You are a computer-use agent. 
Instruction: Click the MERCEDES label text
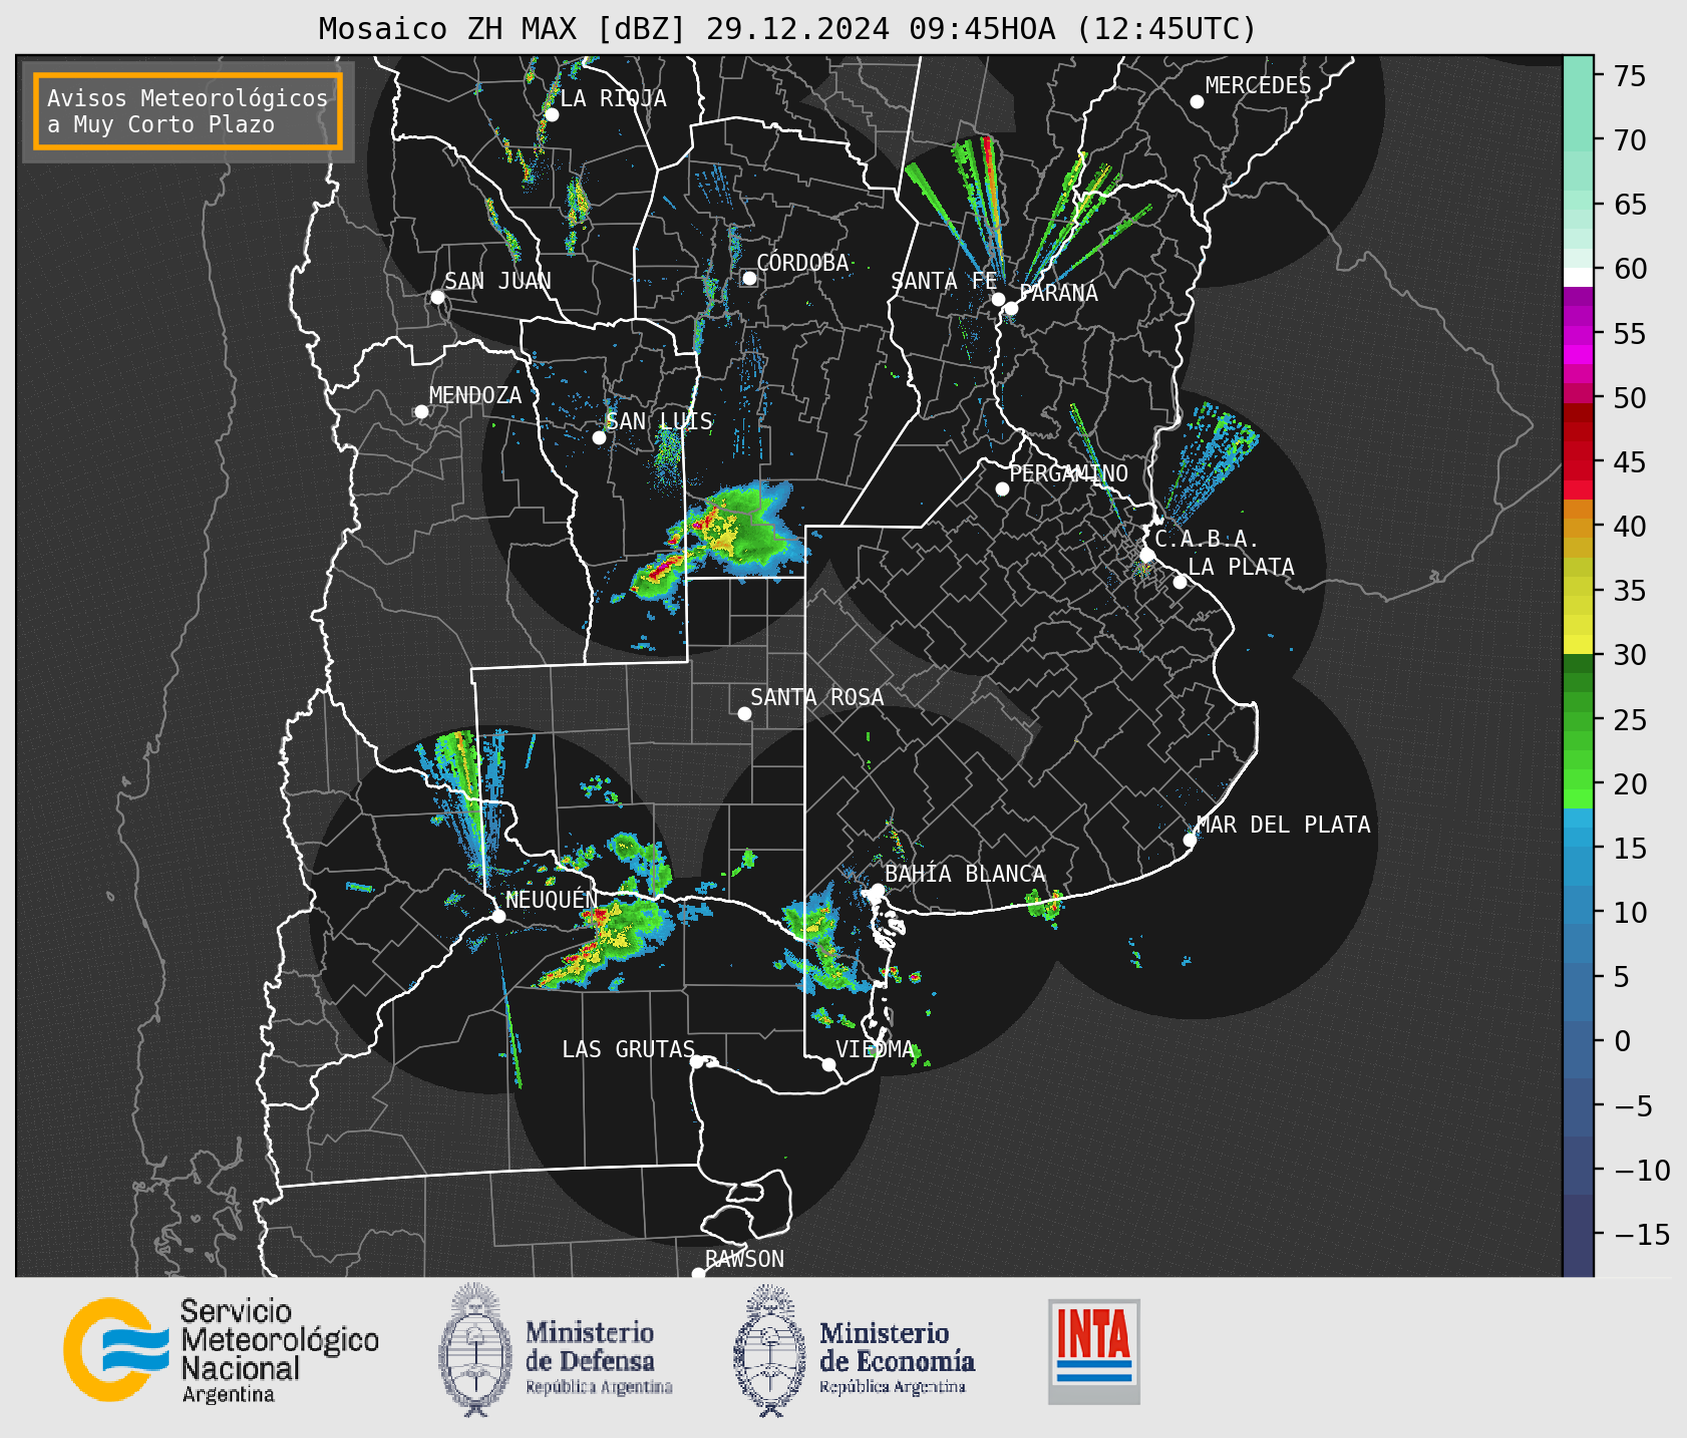pos(1257,85)
